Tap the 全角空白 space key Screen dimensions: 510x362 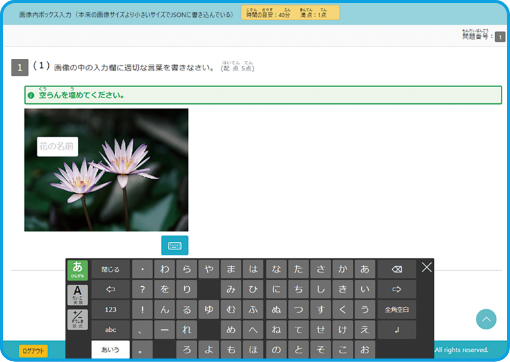[x=397, y=310]
